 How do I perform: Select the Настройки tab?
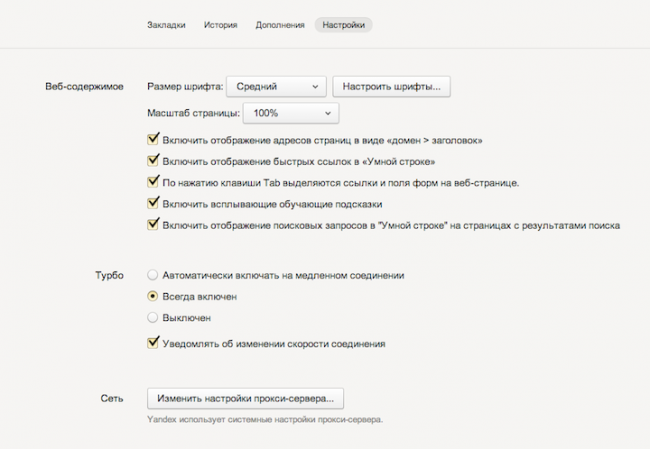[x=343, y=24]
